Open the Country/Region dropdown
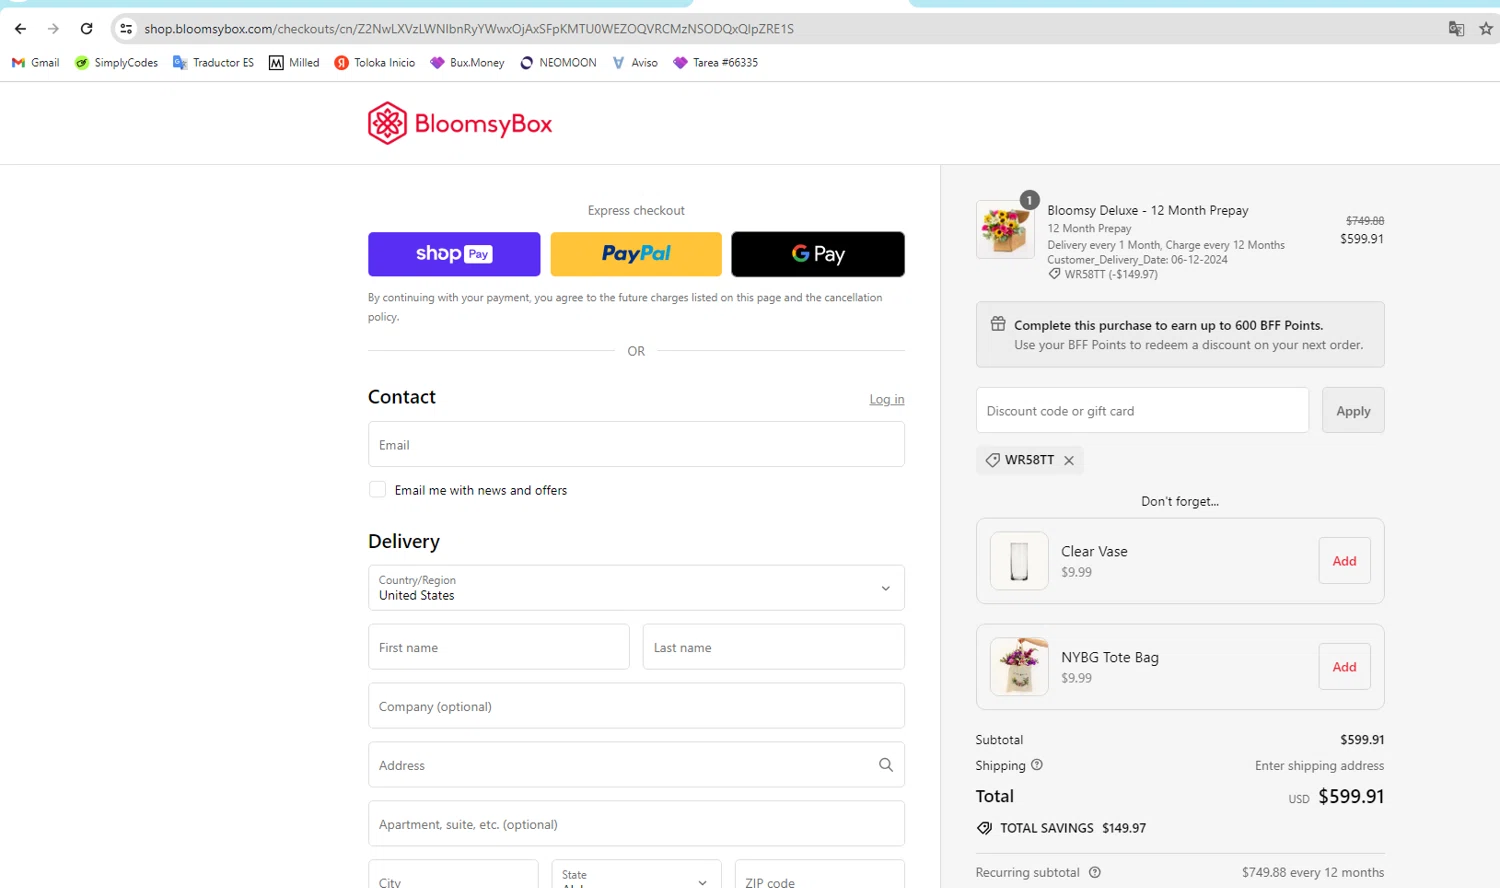The image size is (1500, 888). coord(636,588)
